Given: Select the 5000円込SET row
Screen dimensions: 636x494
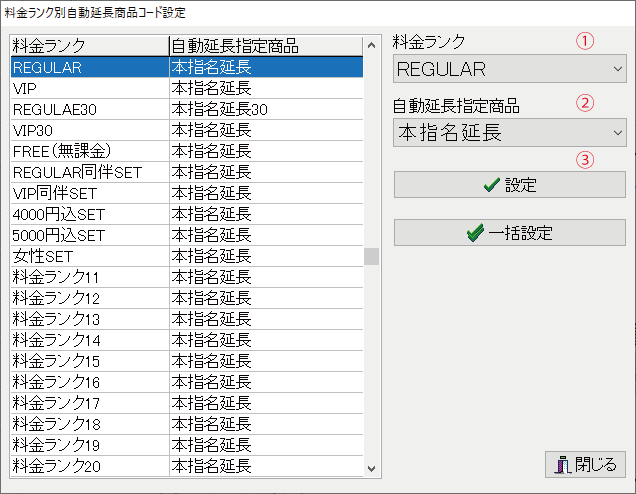Looking at the screenshot, I should click(187, 236).
